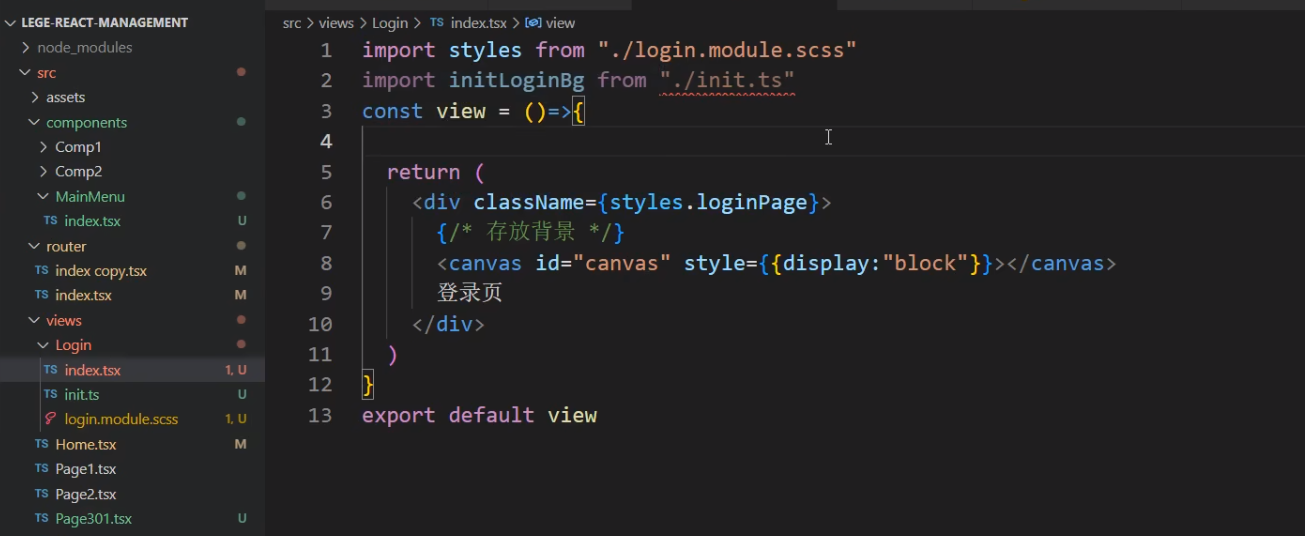Click the TS icon beside index copy.tsx
The width and height of the screenshot is (1305, 536).
click(x=41, y=271)
